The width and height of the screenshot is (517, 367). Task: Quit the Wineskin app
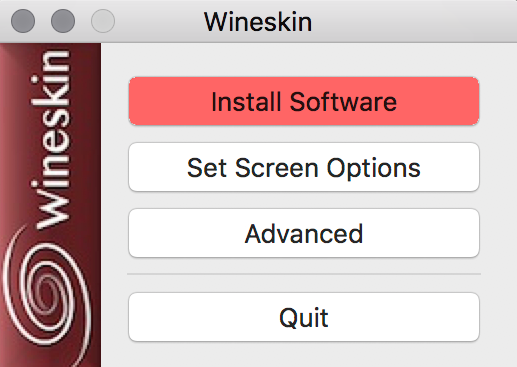304,317
